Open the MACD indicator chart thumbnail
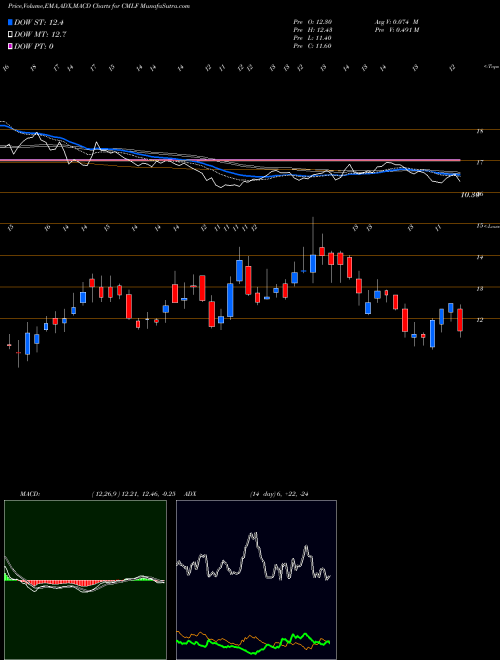 click(85, 580)
